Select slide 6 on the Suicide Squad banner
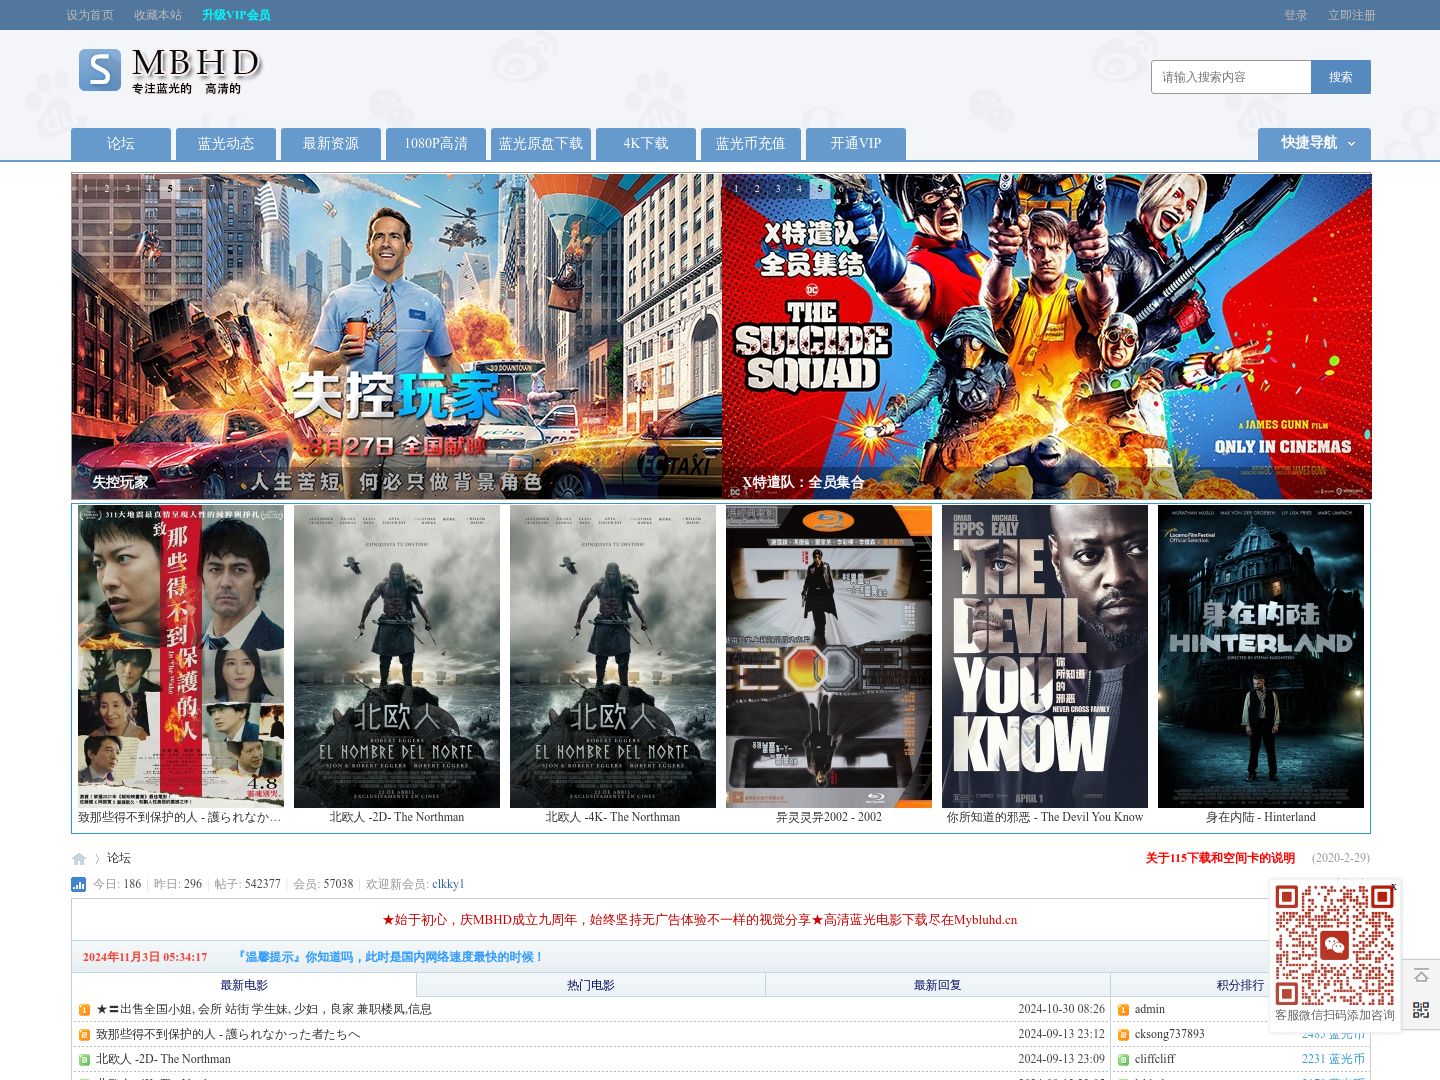 point(841,189)
